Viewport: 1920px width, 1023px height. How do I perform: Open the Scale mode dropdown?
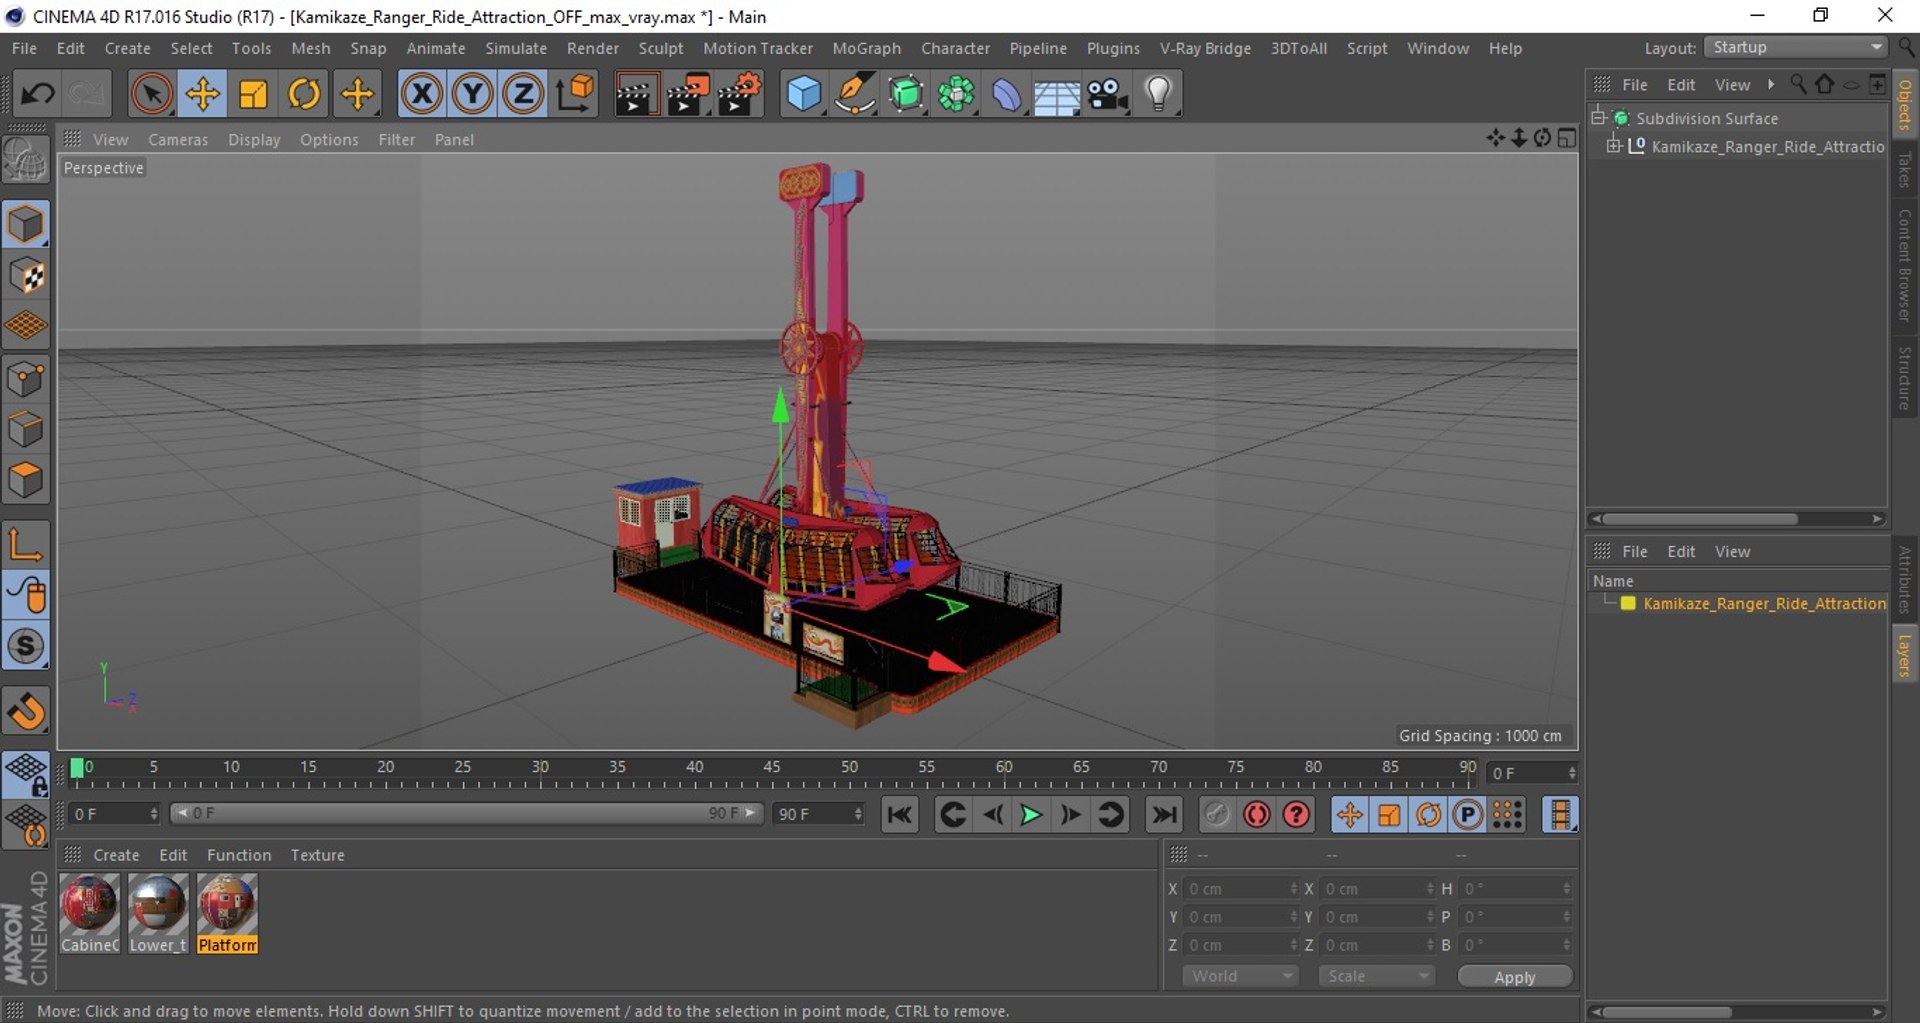[1377, 976]
